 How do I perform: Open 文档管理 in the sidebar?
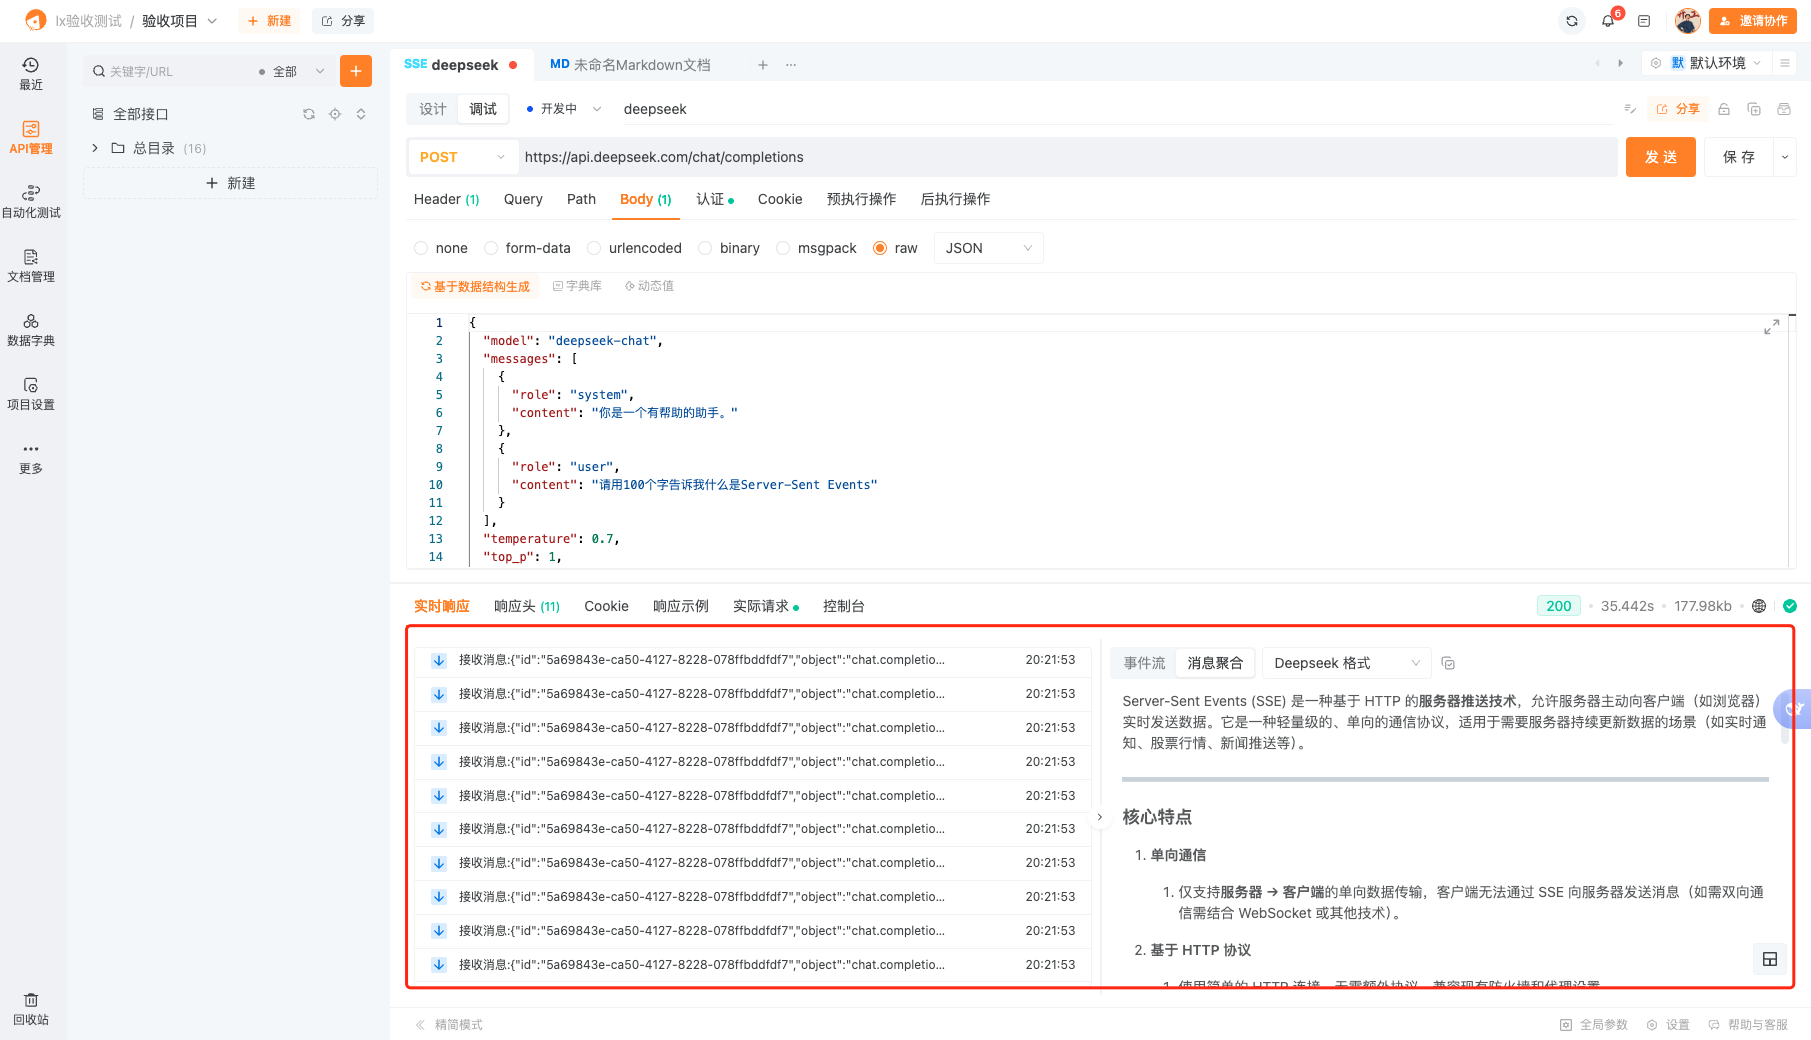31,266
